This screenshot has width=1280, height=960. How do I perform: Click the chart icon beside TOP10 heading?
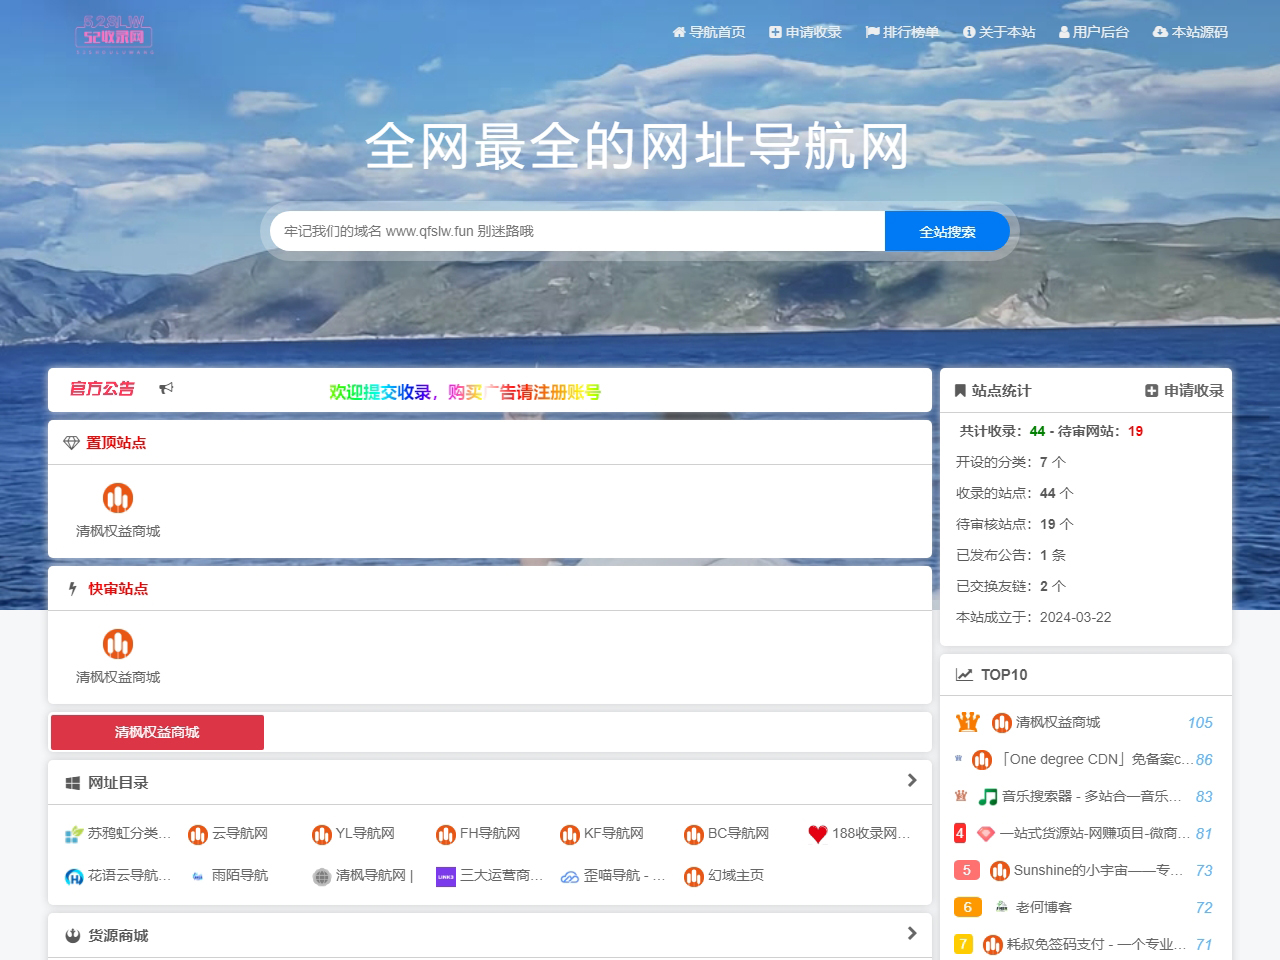point(963,674)
